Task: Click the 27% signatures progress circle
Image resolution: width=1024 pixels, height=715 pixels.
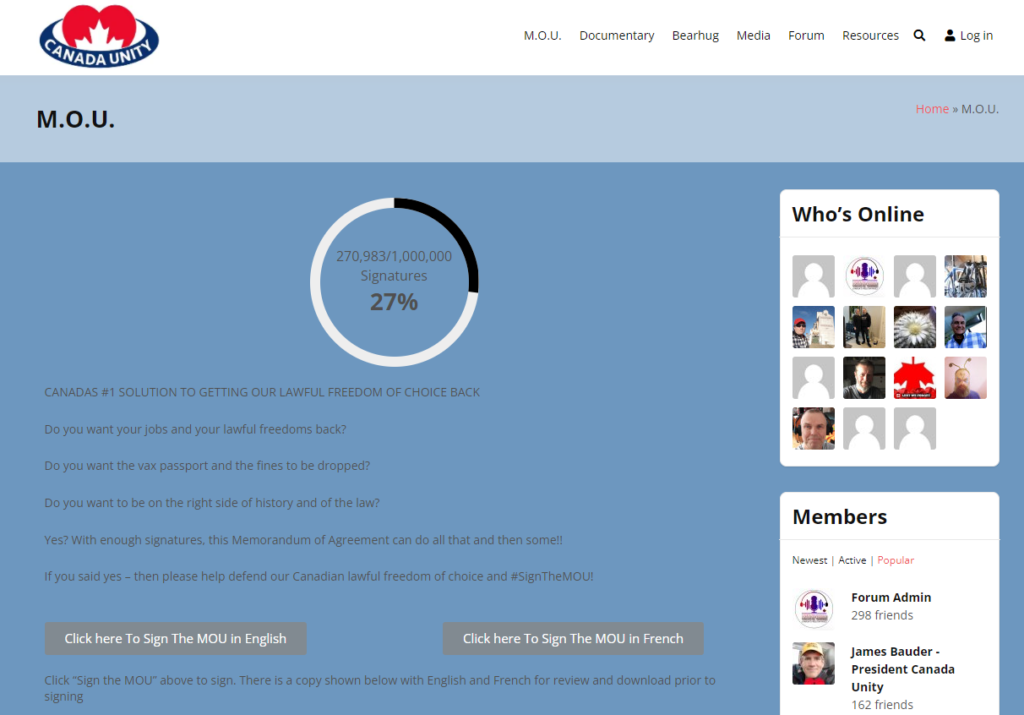Action: click(x=394, y=283)
